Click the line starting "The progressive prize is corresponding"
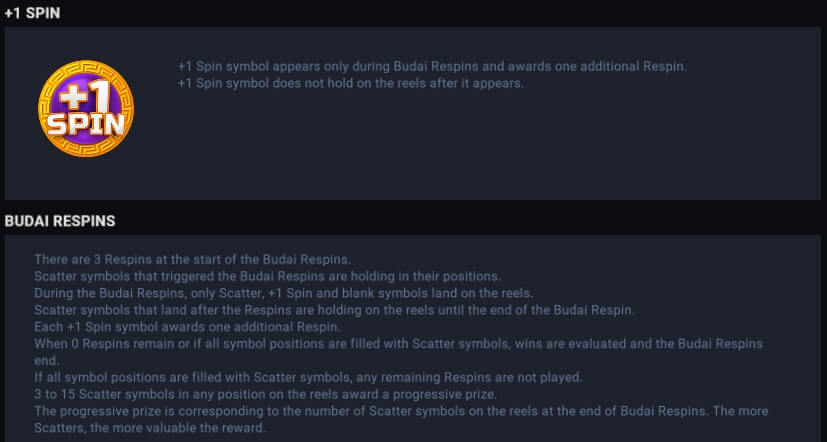 401,411
